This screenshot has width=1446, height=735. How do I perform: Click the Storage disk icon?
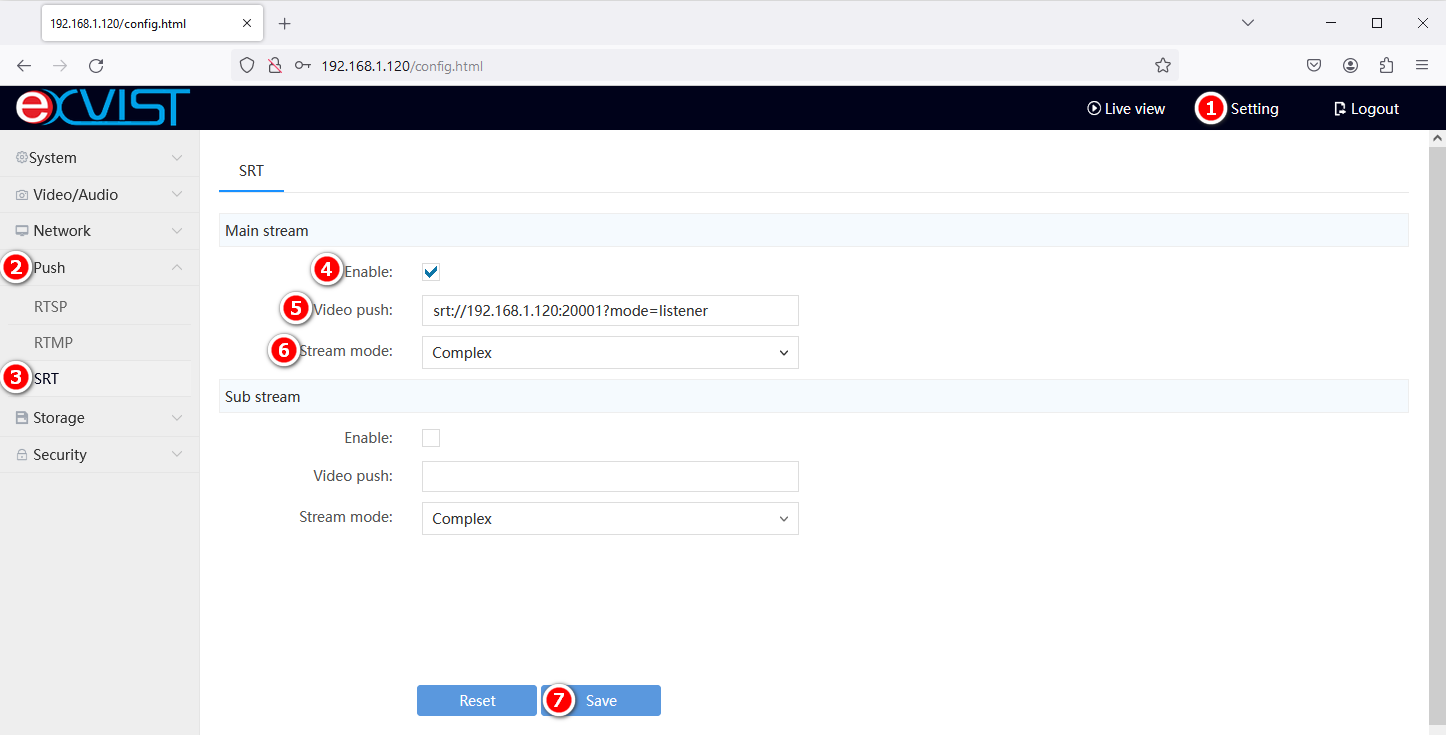pyautogui.click(x=22, y=418)
